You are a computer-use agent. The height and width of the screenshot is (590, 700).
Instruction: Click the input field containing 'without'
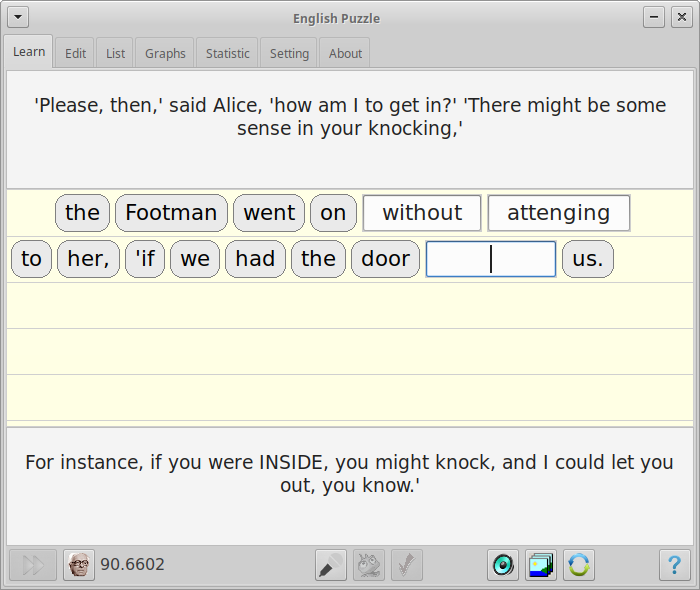pos(422,213)
